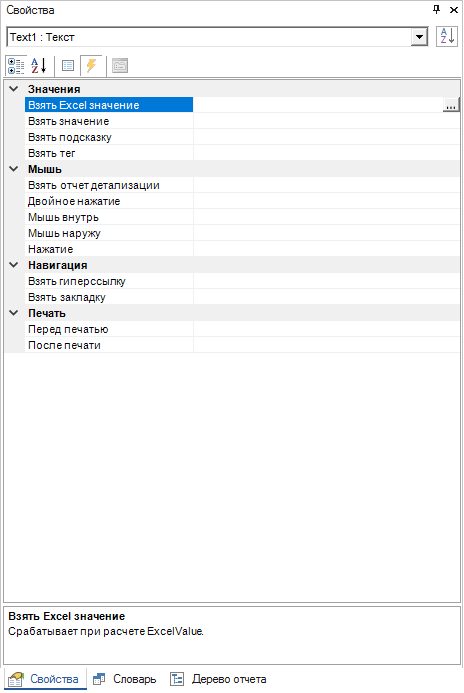Show the Properties list tab icon
This screenshot has height=693, width=464.
pyautogui.click(x=68, y=66)
